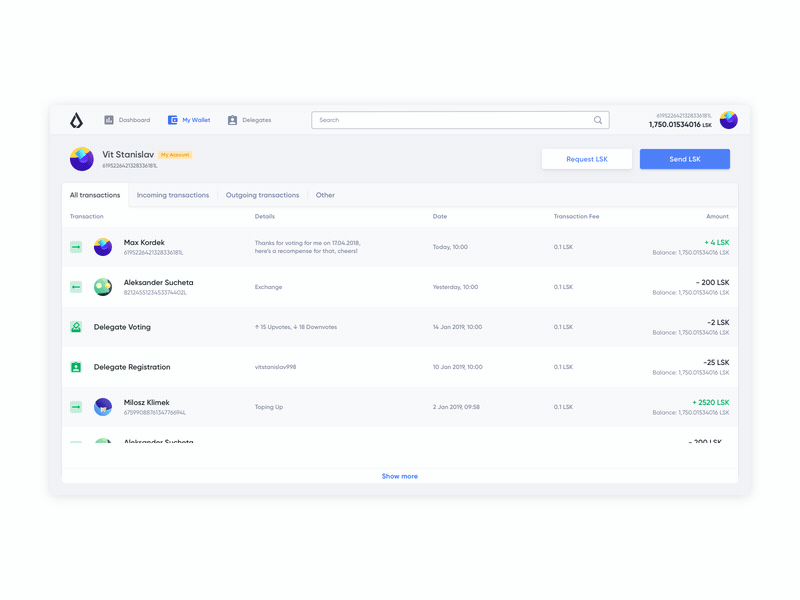Click header balance 1,750.01534016 LSK
The image size is (800, 600).
coord(680,124)
